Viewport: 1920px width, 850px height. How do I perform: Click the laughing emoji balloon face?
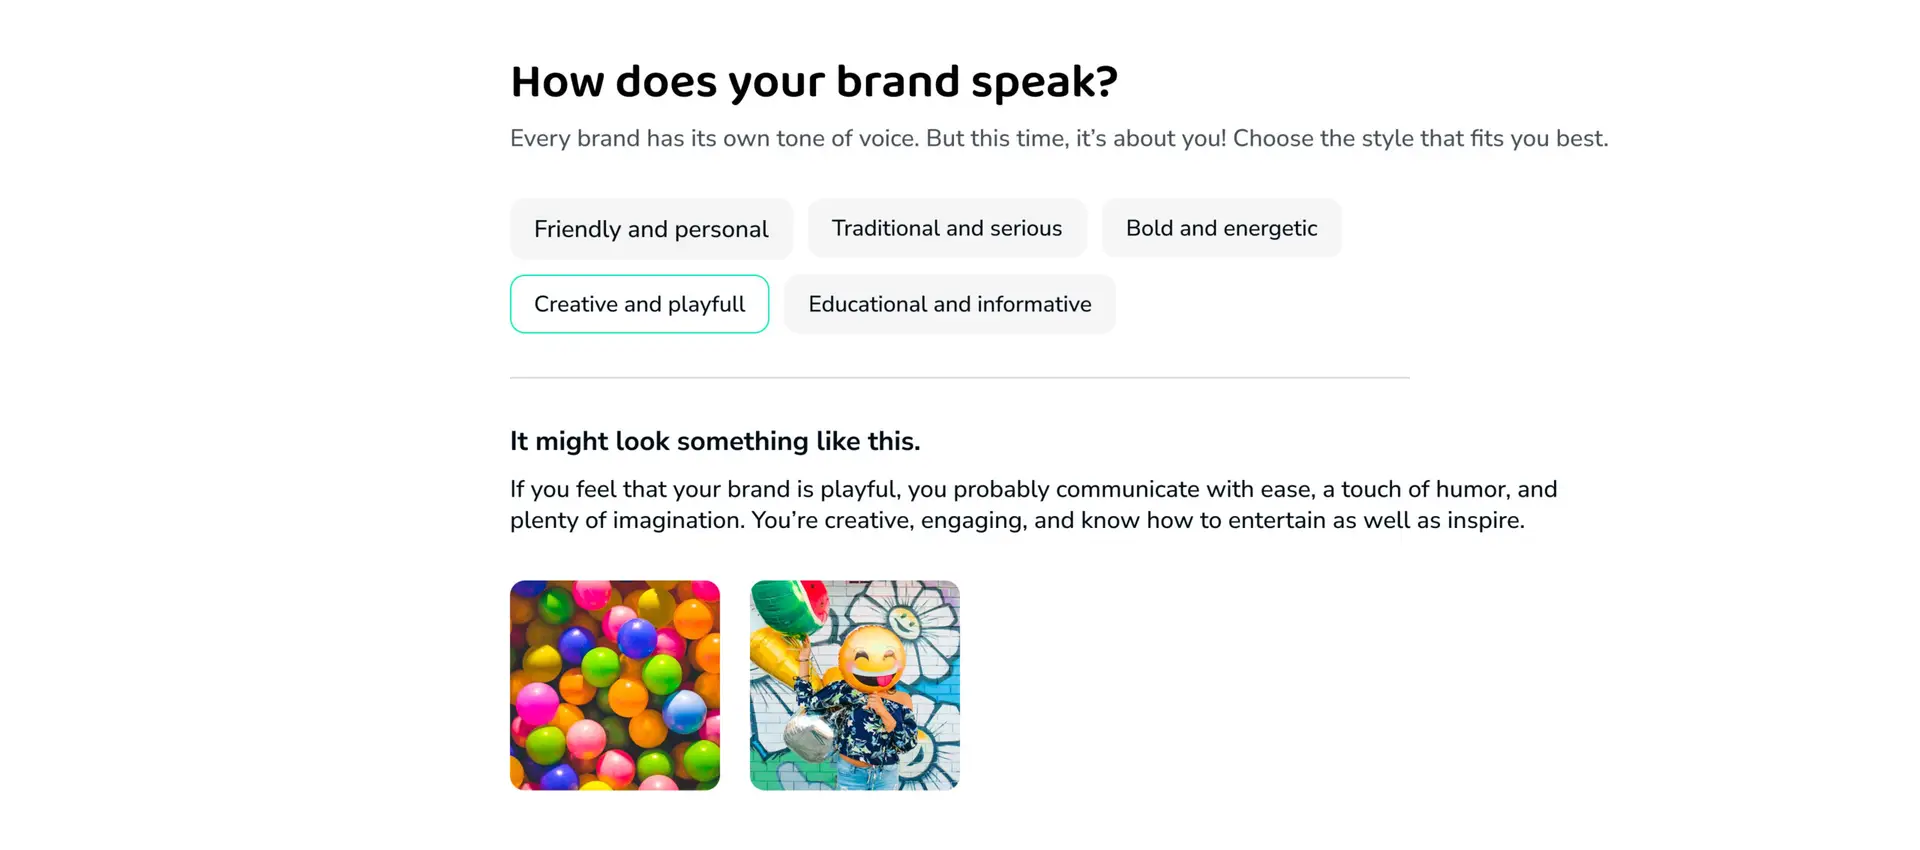tap(872, 658)
